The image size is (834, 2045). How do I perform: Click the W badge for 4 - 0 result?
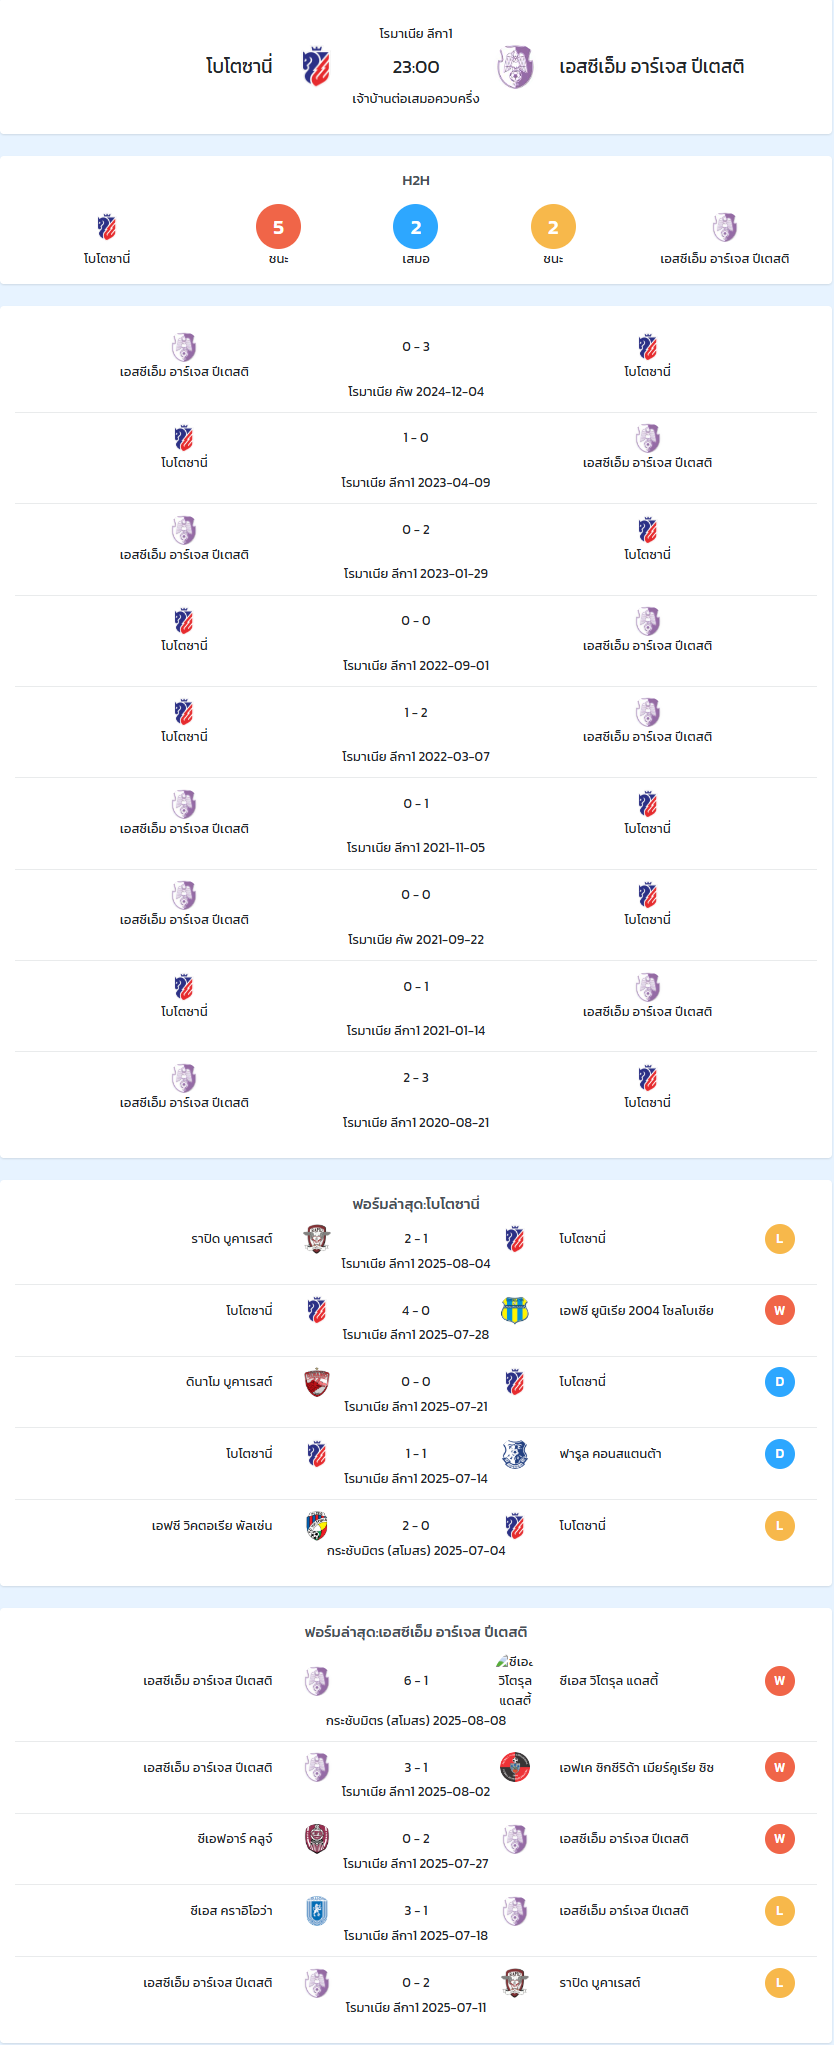point(780,1310)
